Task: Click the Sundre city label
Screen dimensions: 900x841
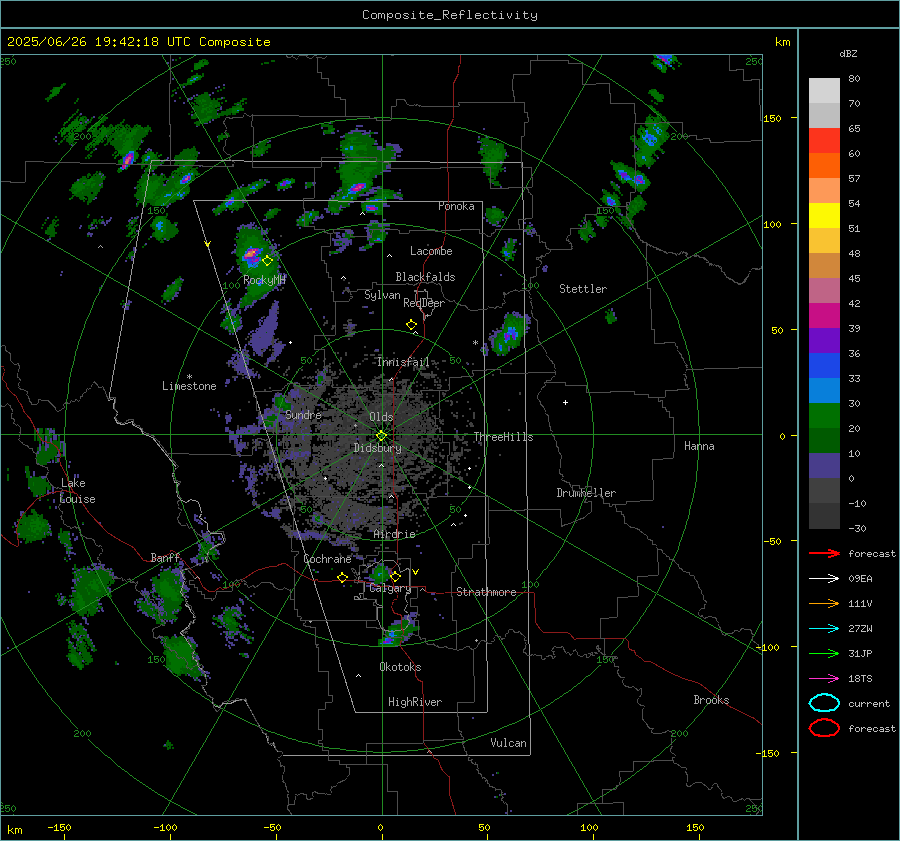Action: click(303, 414)
